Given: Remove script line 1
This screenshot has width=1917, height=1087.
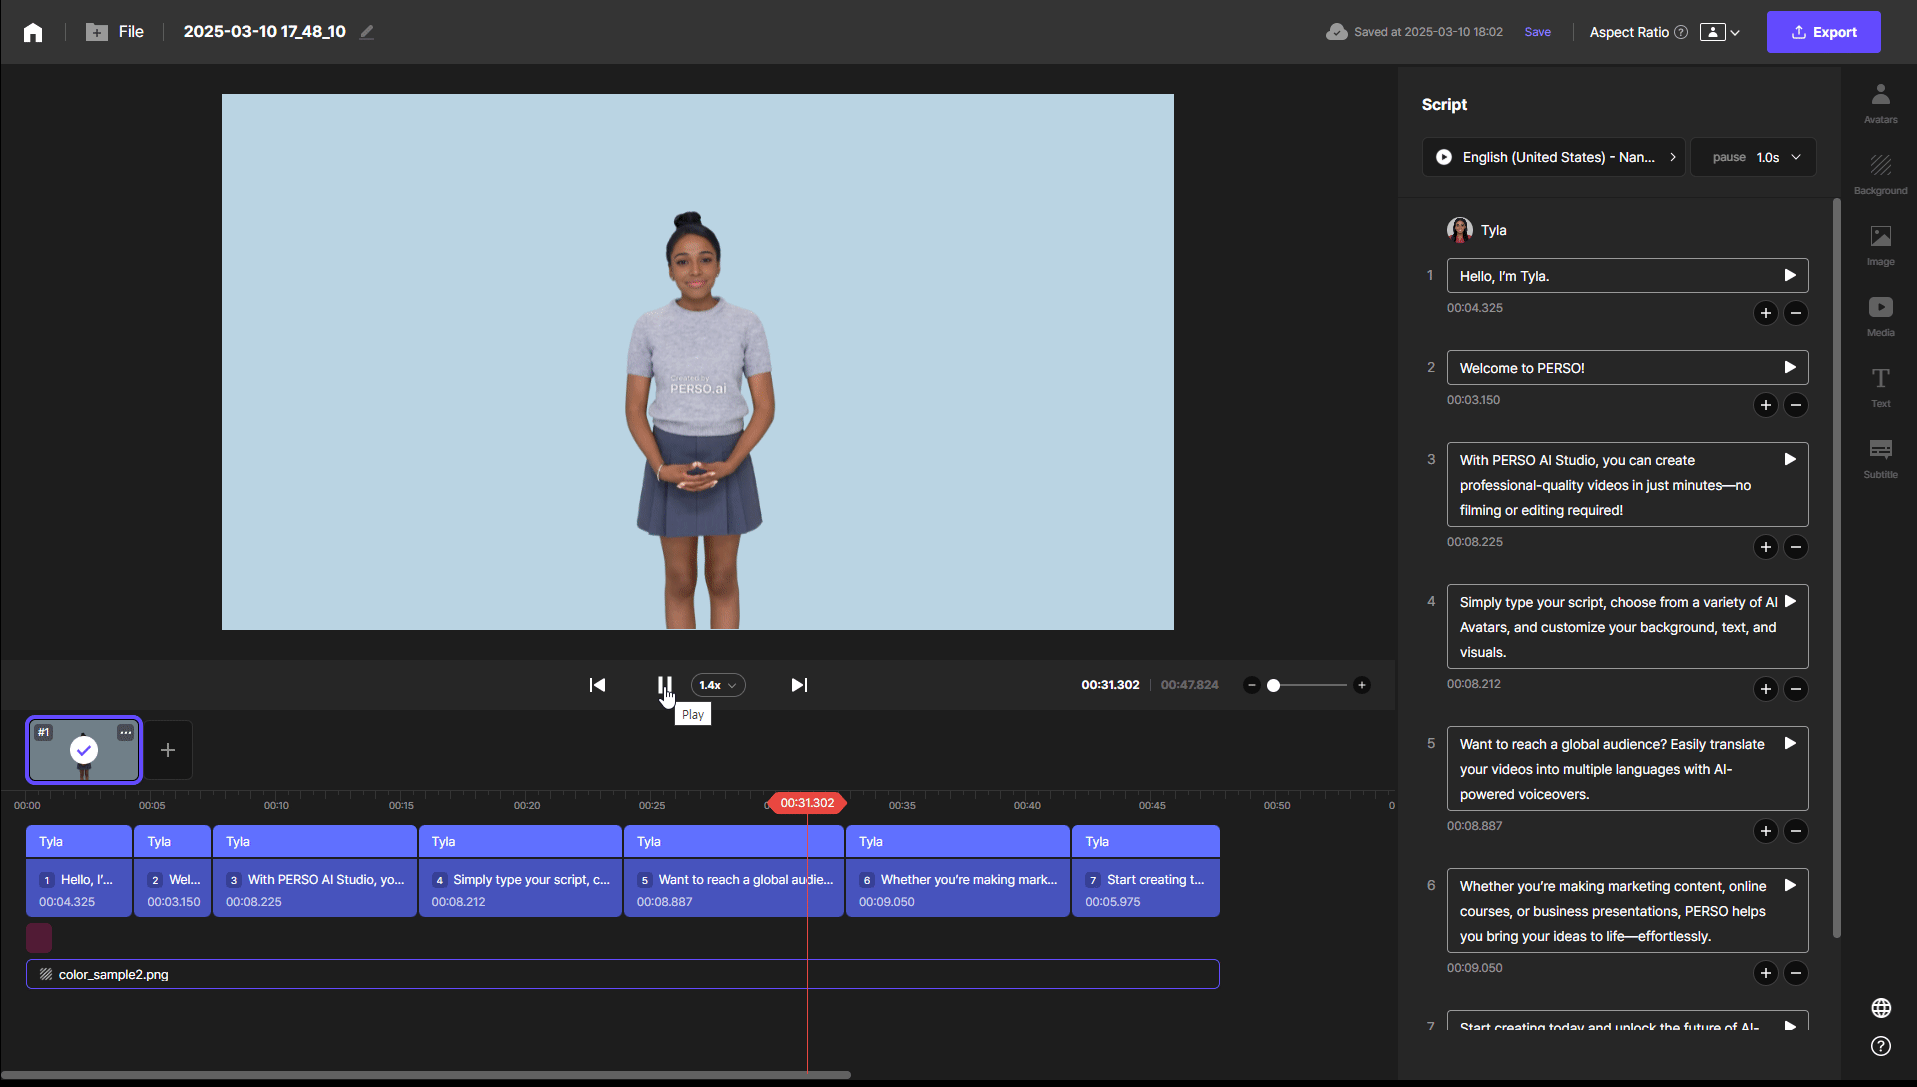Looking at the screenshot, I should 1796,313.
